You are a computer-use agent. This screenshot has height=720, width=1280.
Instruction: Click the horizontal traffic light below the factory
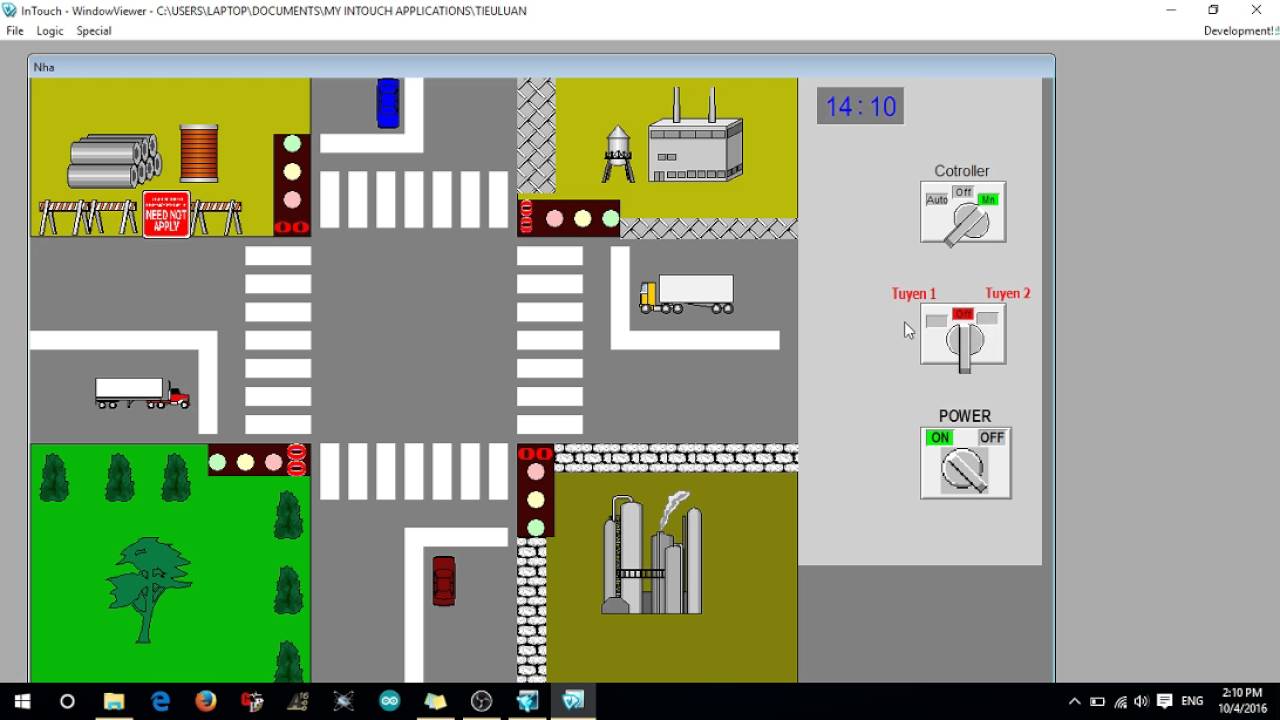[x=569, y=218]
